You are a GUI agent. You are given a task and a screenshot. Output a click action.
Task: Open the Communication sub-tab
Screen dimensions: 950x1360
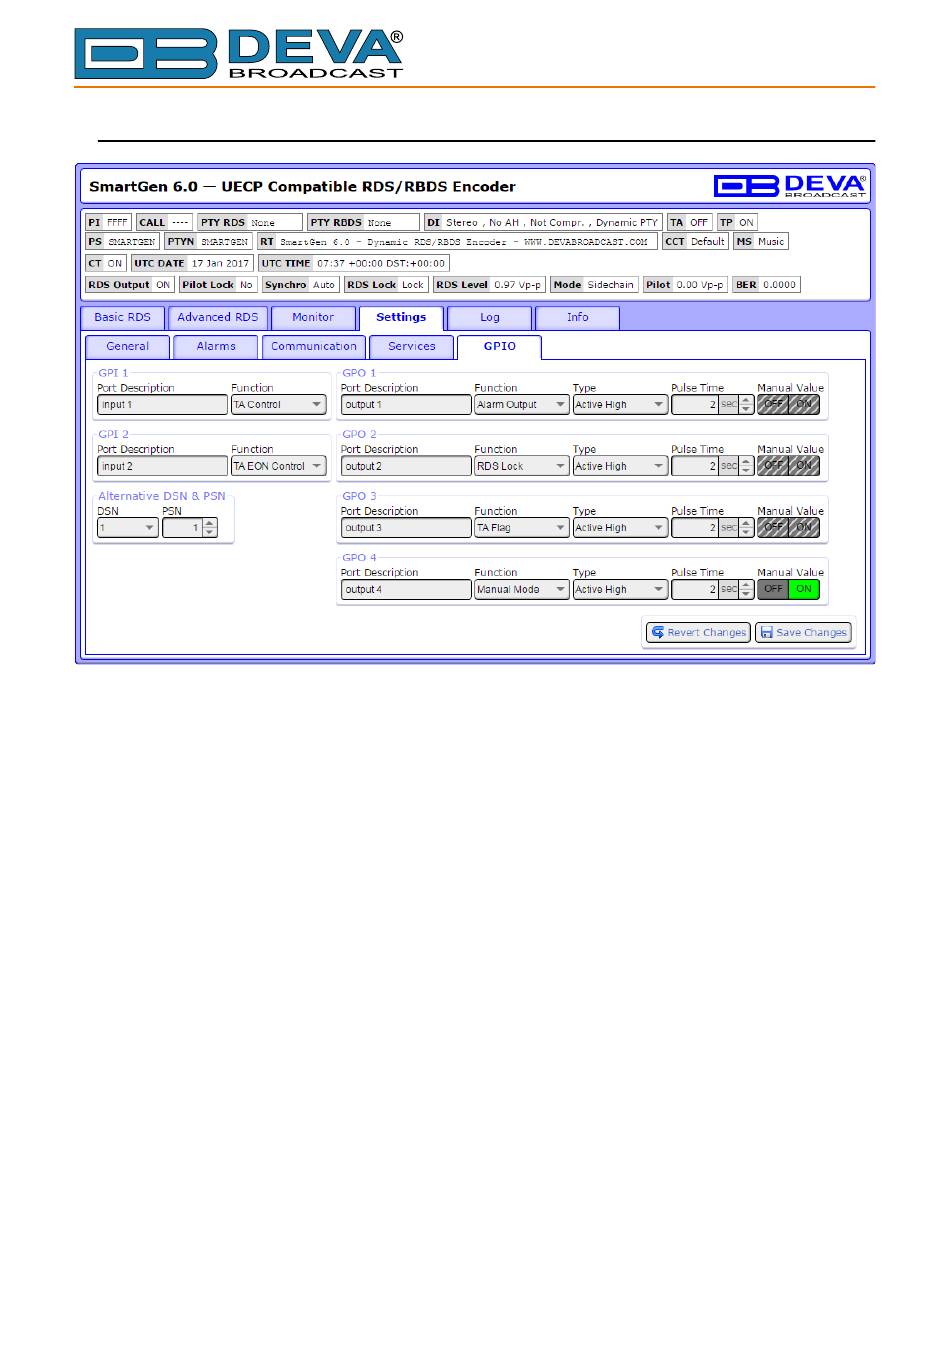point(314,346)
